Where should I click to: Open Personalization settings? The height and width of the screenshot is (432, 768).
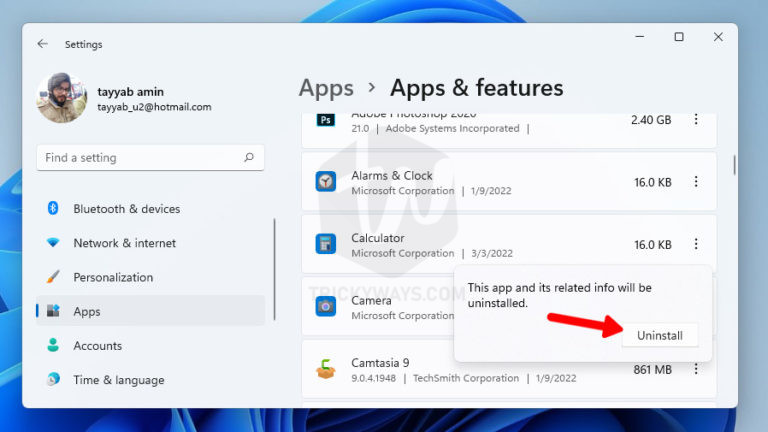tap(150, 277)
